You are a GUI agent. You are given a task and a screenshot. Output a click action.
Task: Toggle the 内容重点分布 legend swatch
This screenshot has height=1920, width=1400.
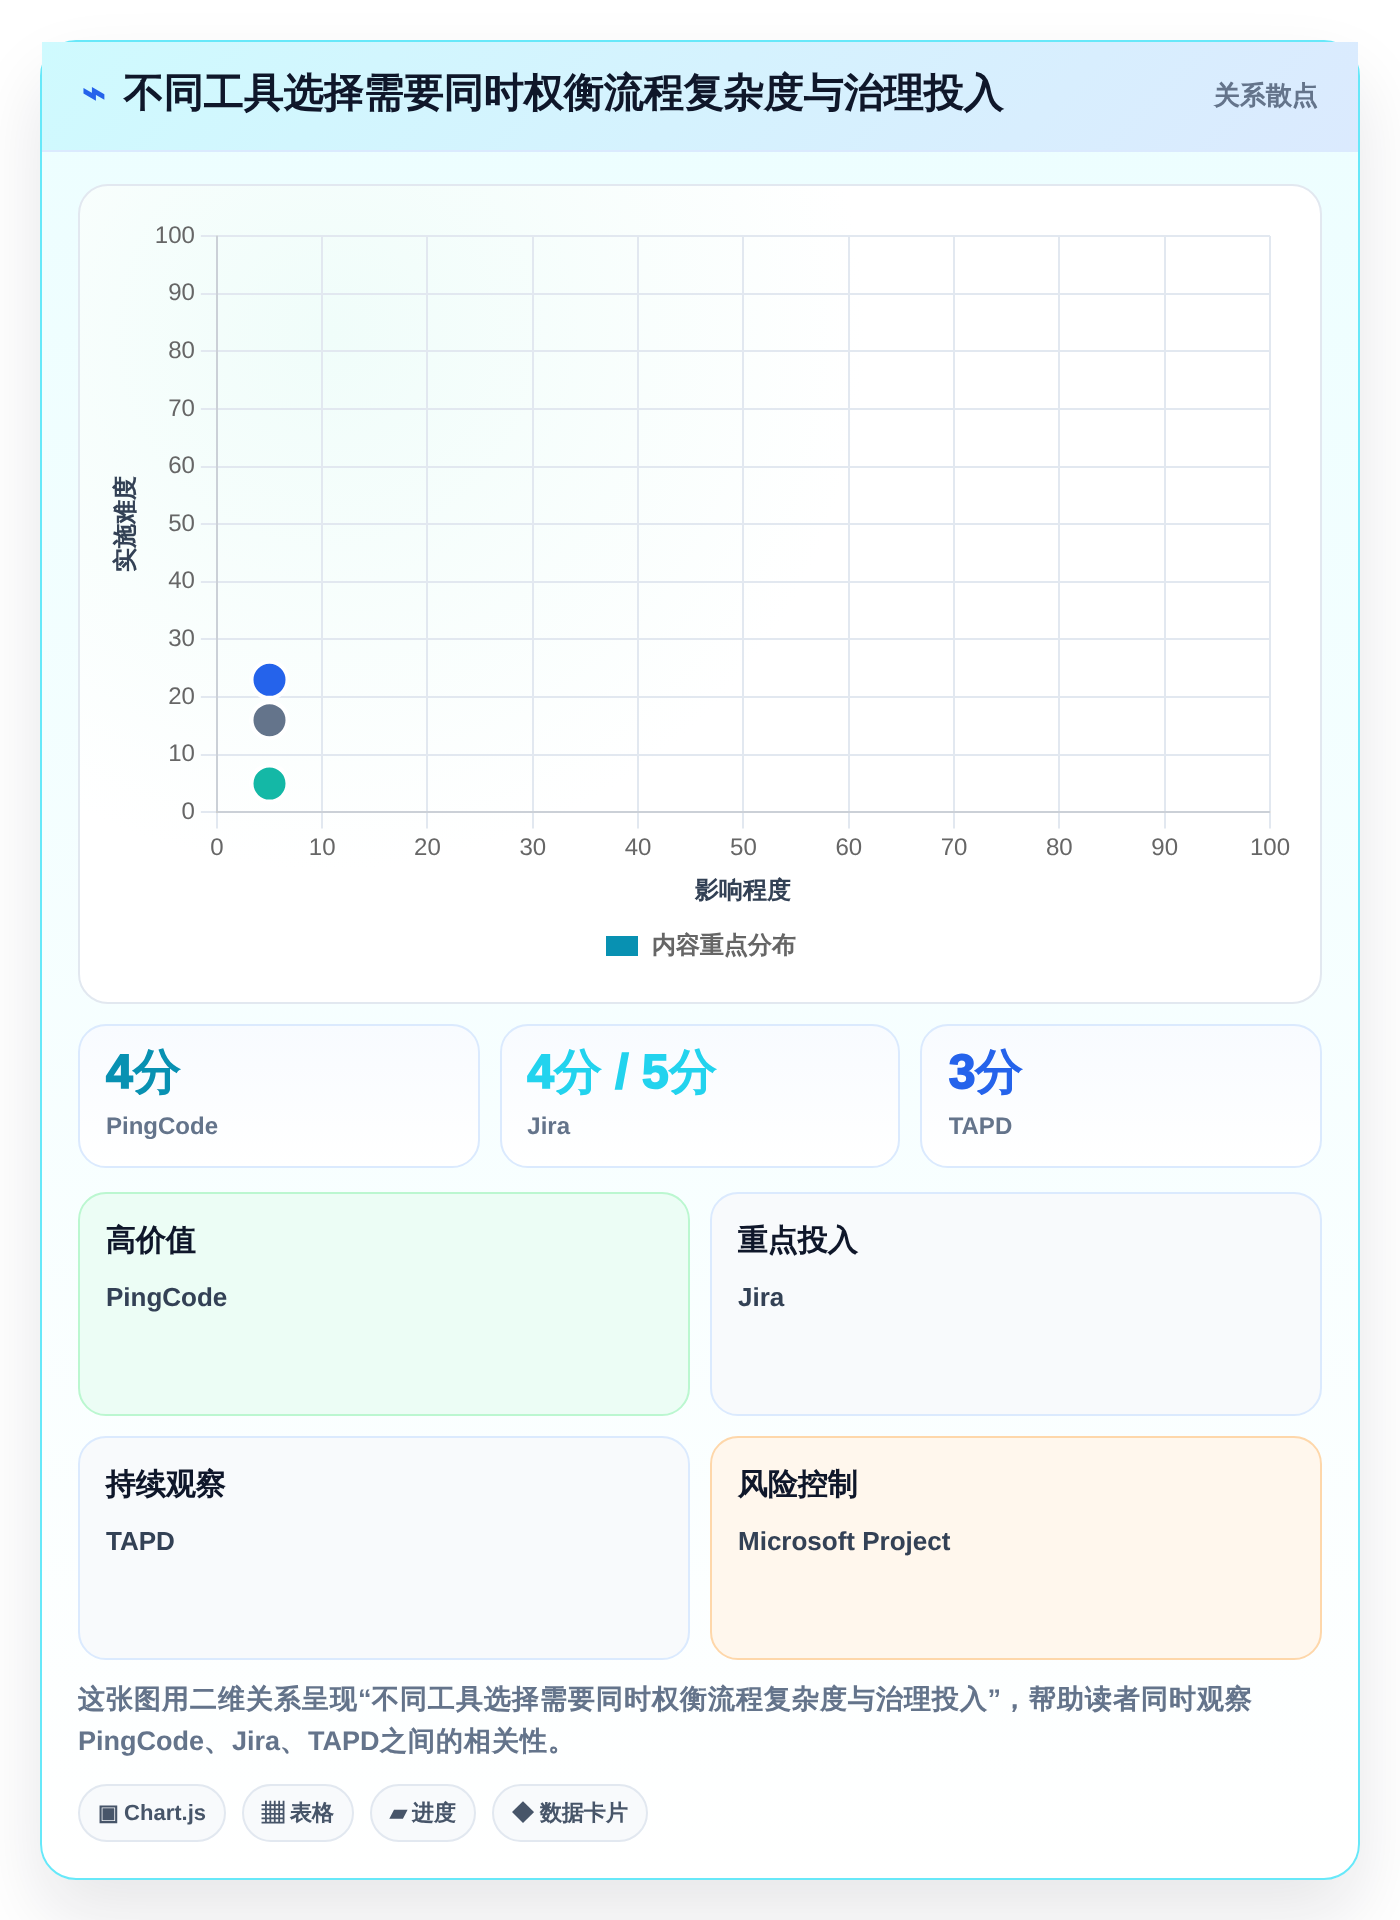point(622,946)
